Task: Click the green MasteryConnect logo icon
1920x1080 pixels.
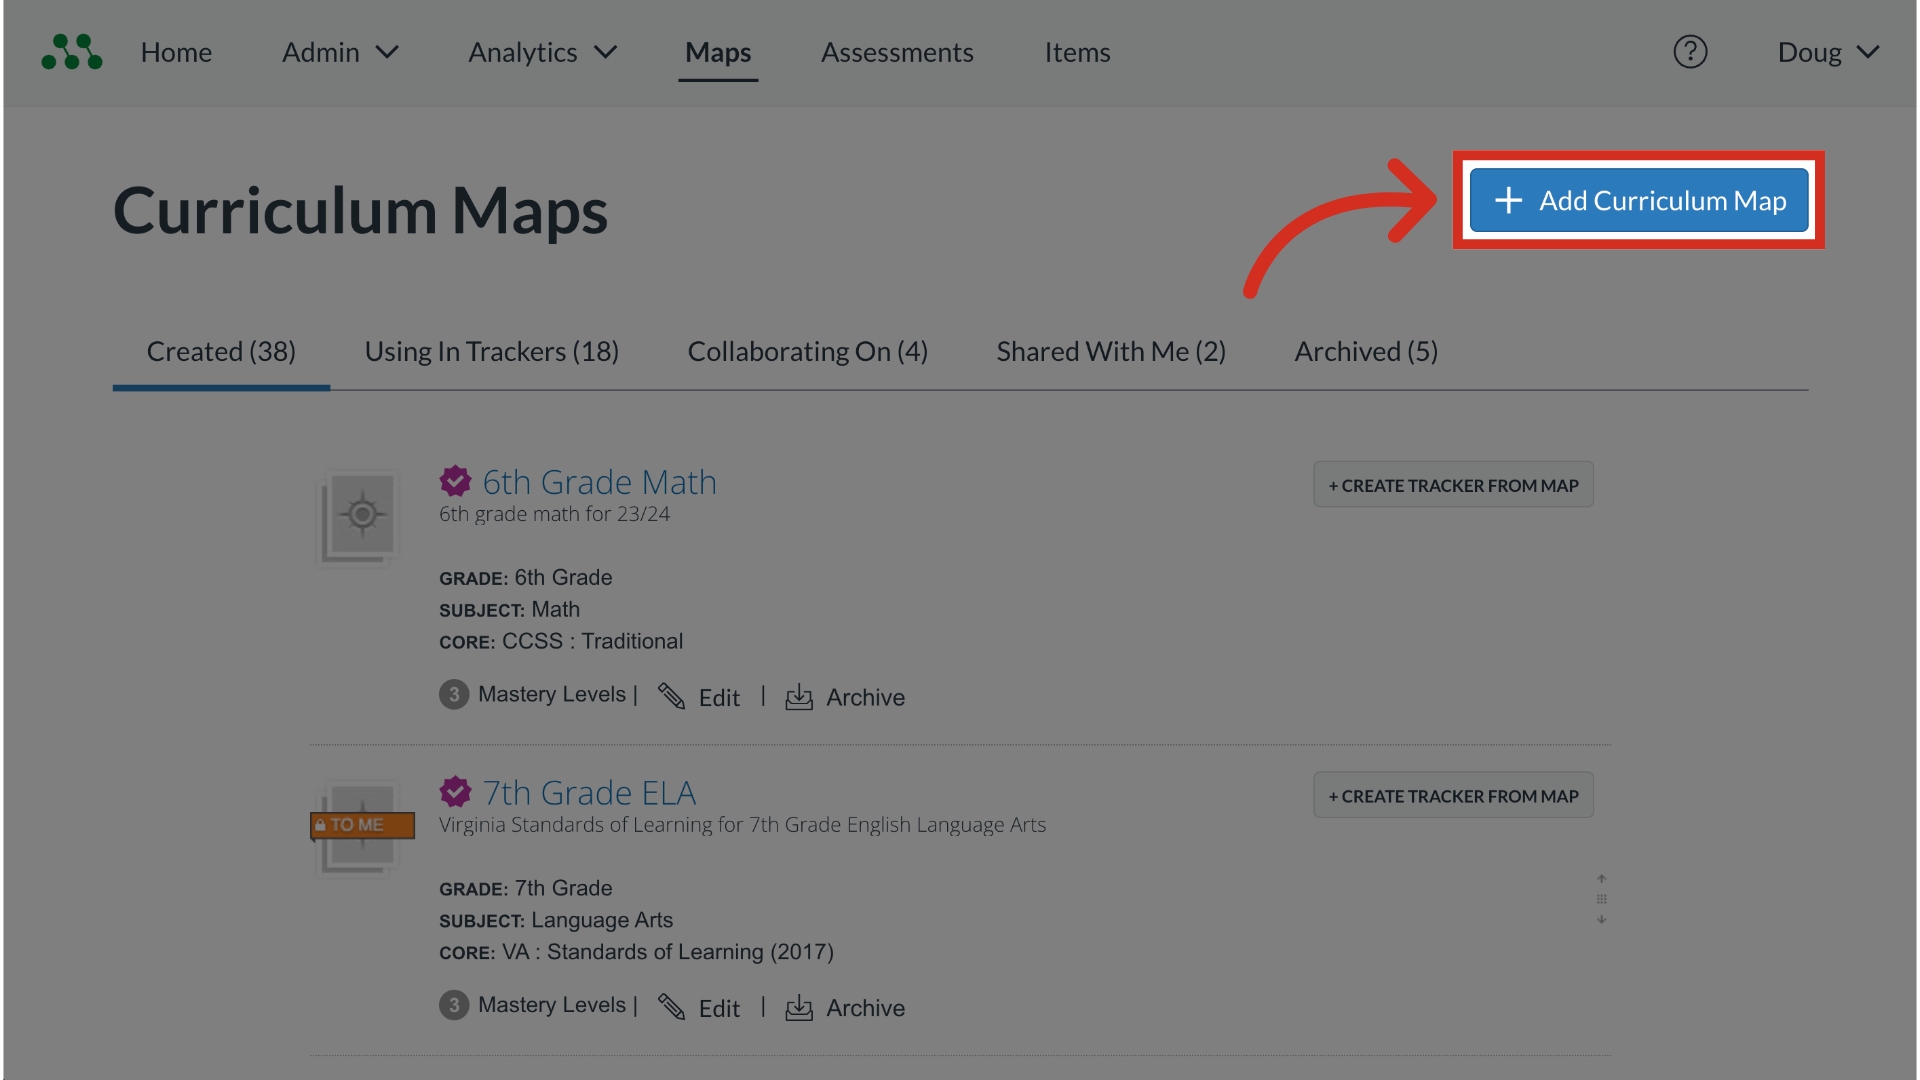Action: (71, 52)
